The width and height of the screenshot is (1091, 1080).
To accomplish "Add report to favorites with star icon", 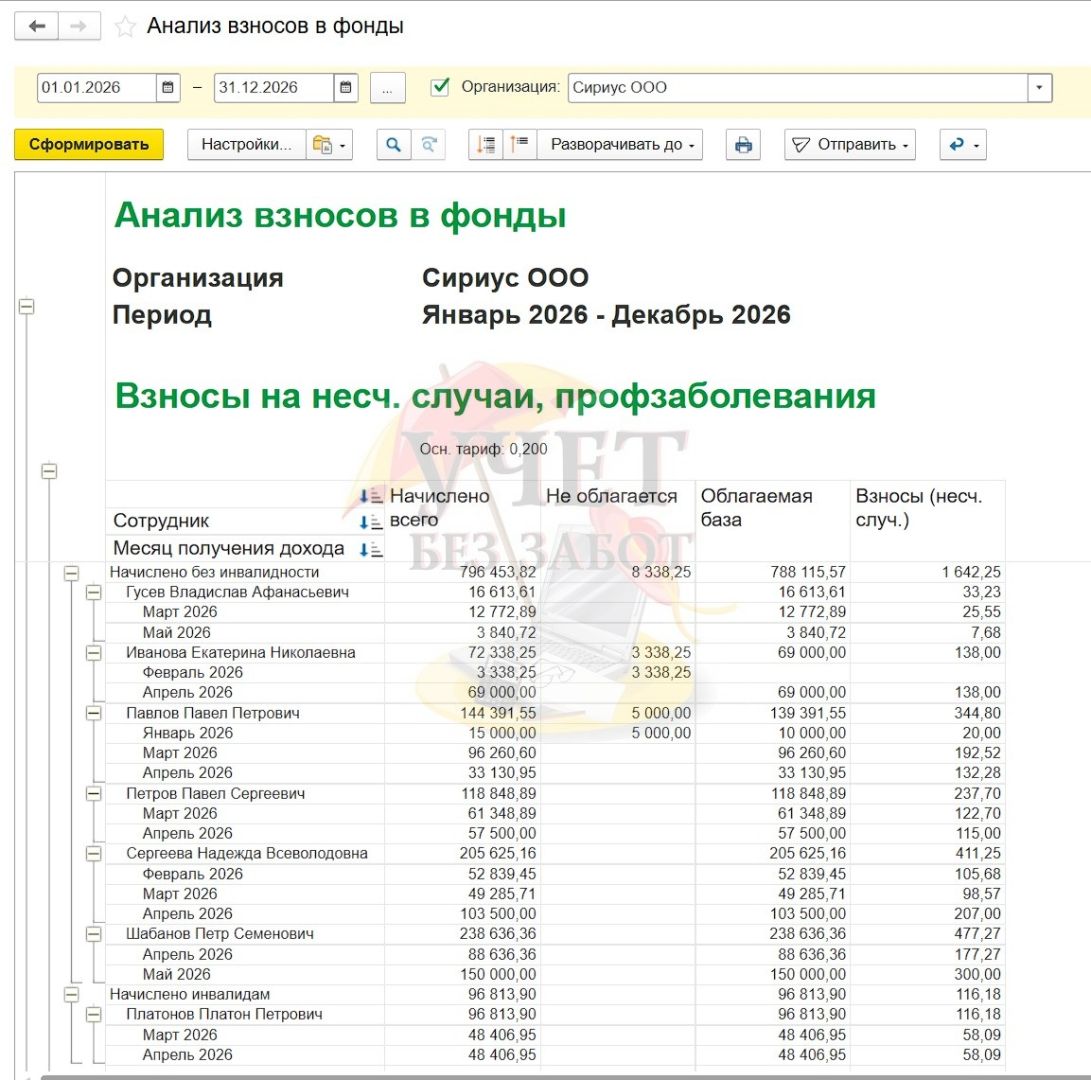I will click(x=125, y=26).
